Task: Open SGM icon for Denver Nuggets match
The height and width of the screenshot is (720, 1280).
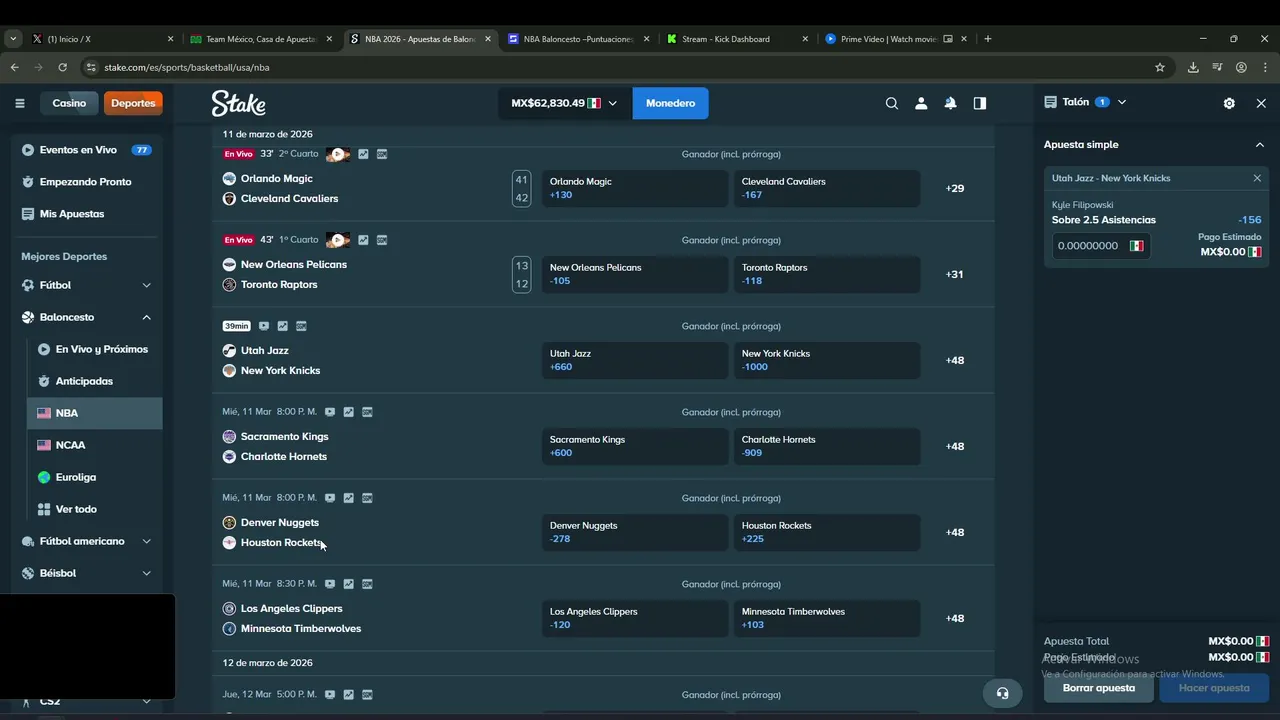Action: tap(367, 498)
